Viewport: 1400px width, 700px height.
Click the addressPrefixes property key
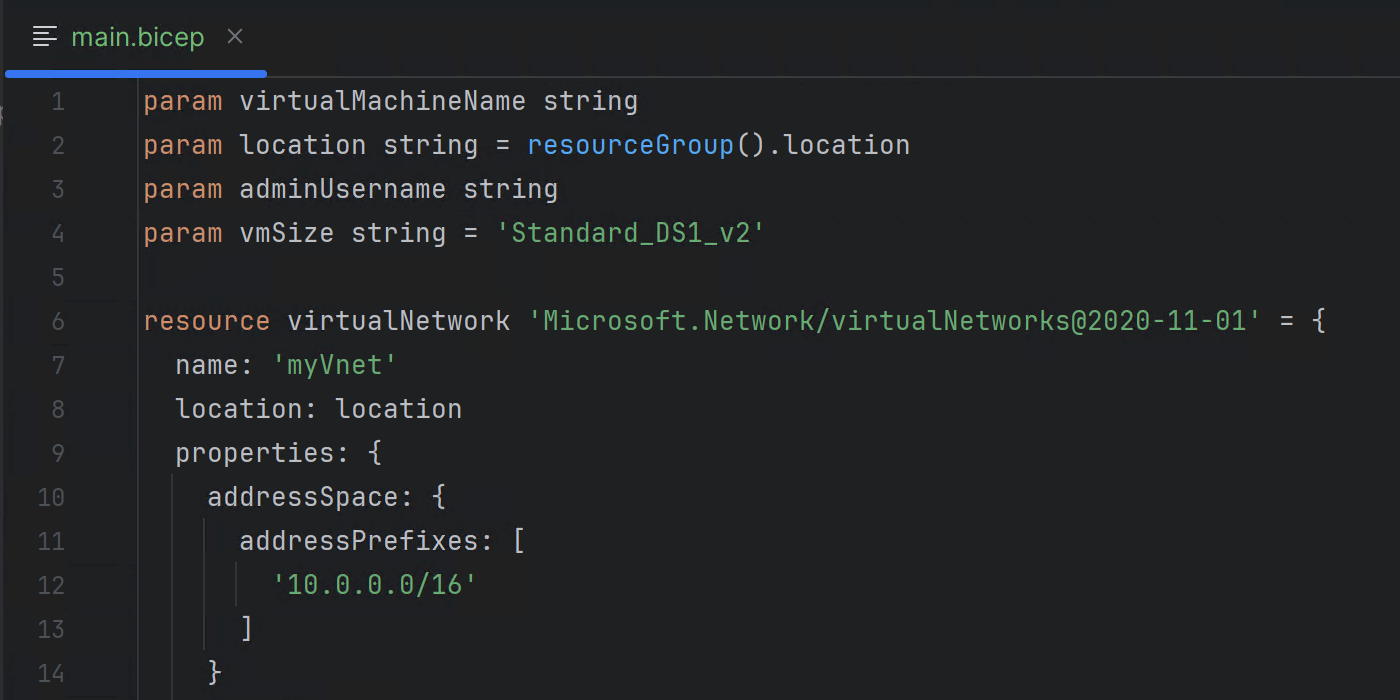358,541
